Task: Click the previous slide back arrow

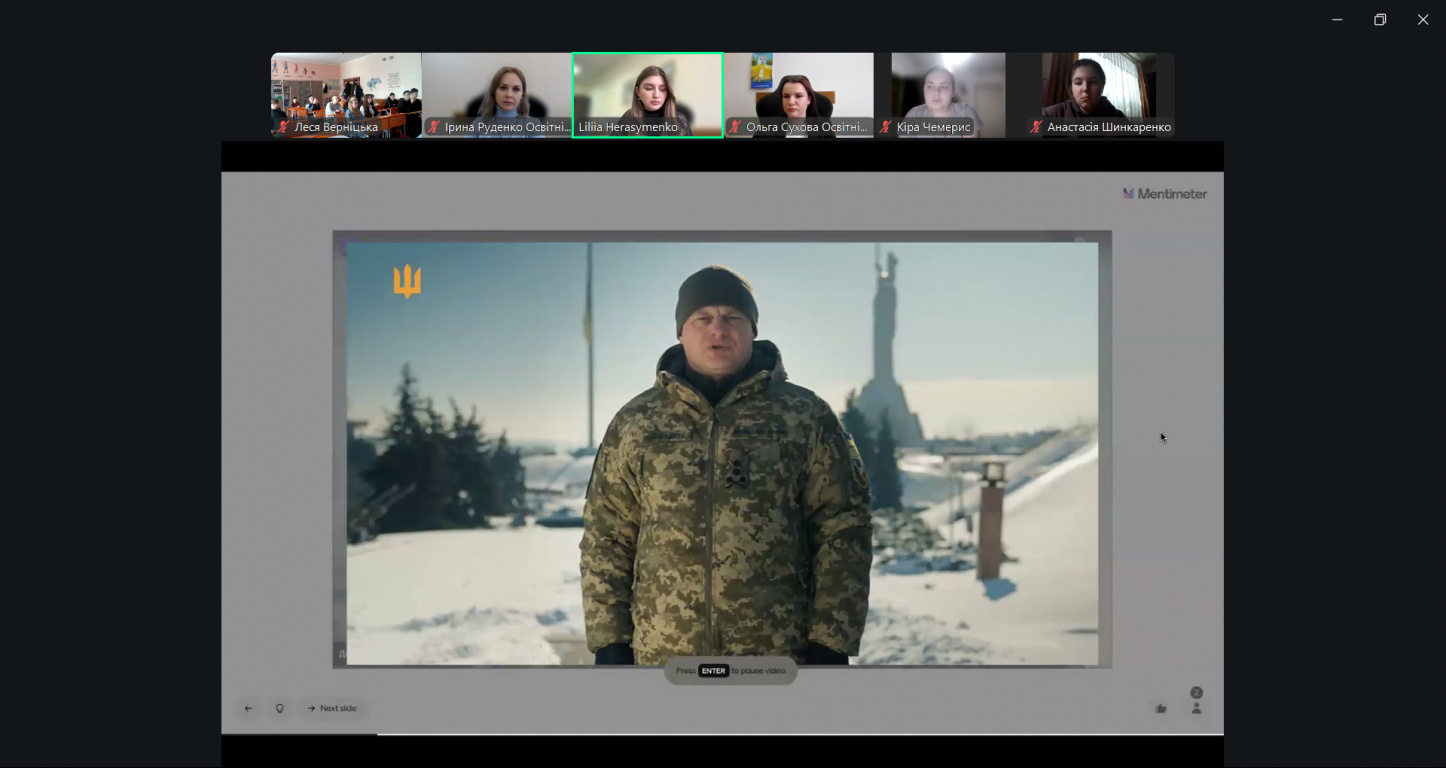Action: click(248, 708)
